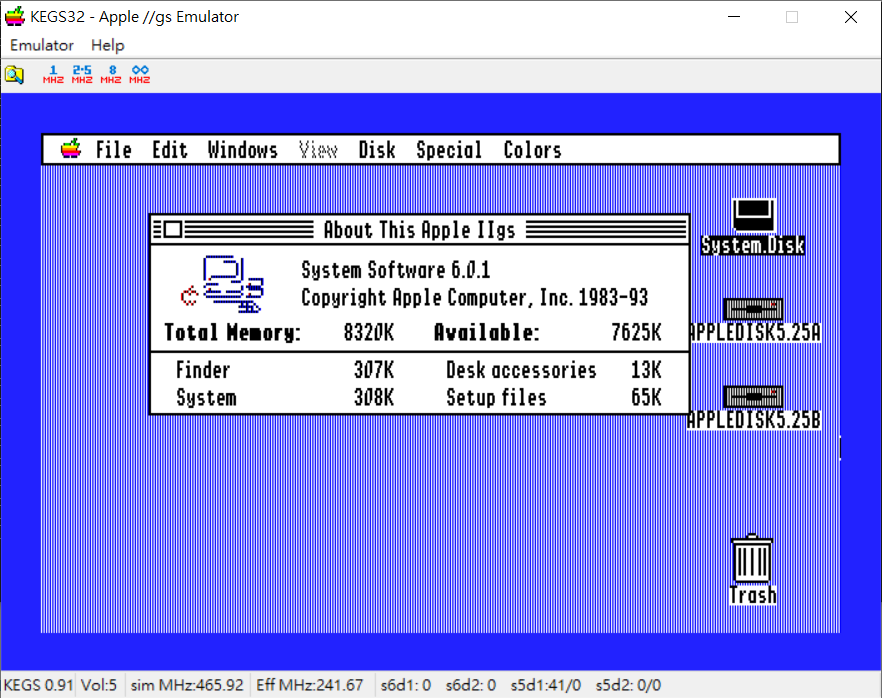Click the System memory row label

[206, 398]
